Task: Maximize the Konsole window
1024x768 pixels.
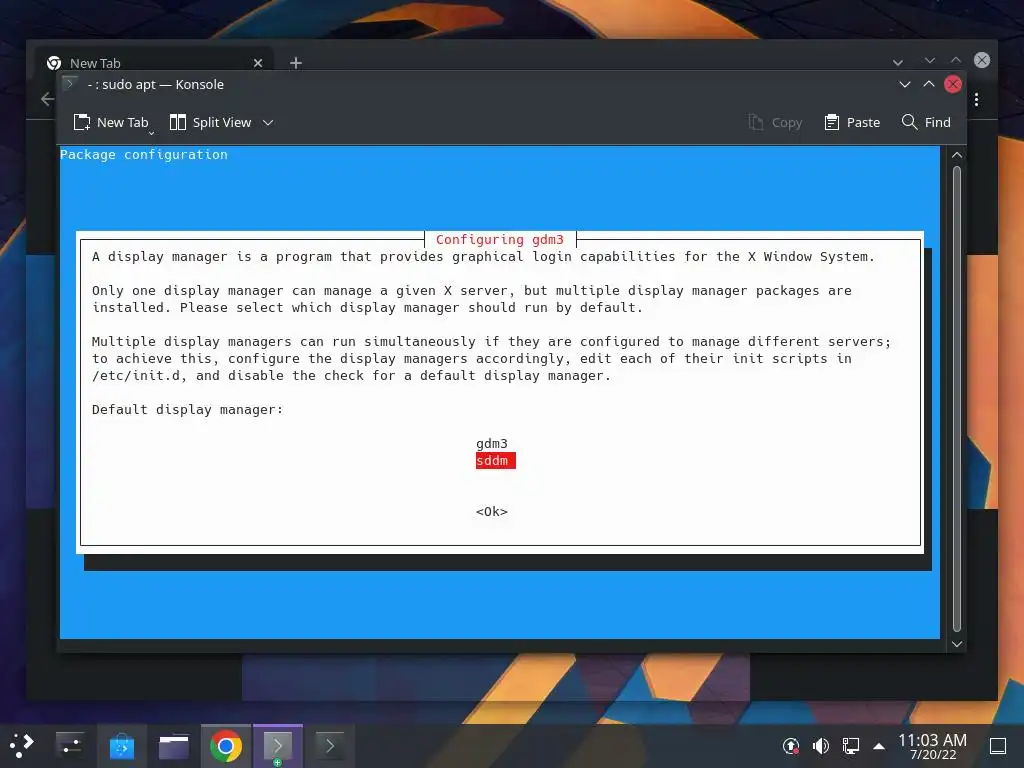Action: coord(929,84)
